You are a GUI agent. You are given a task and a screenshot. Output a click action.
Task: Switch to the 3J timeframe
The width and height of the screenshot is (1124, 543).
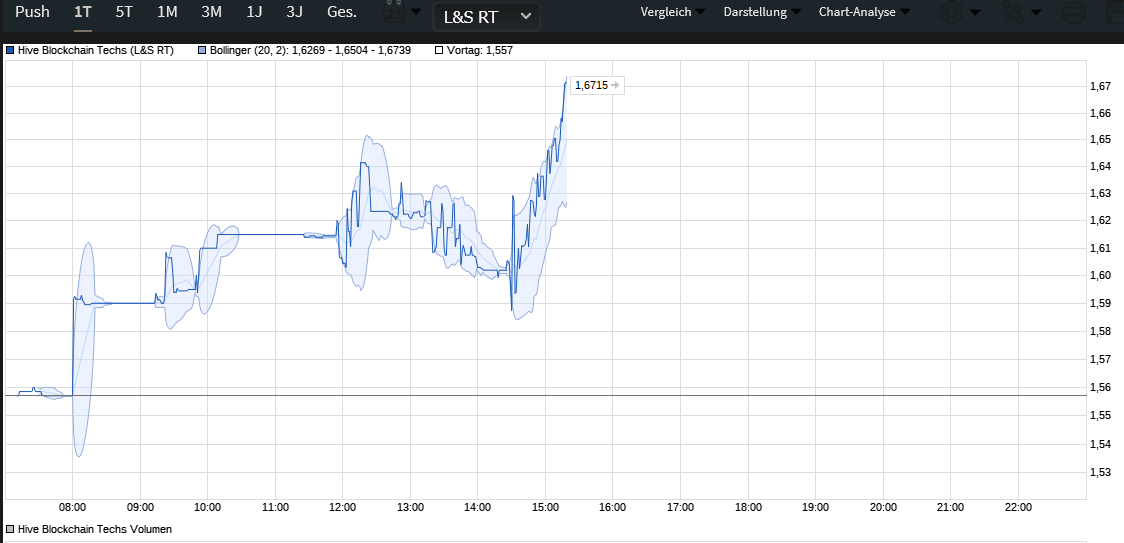(x=294, y=12)
